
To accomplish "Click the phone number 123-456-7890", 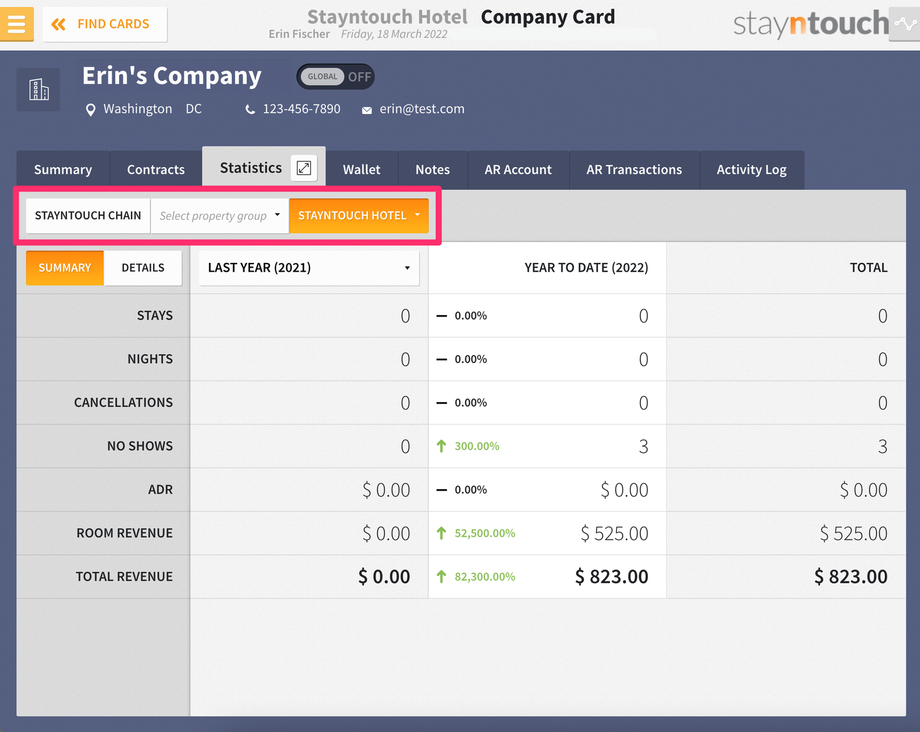I will click(302, 109).
